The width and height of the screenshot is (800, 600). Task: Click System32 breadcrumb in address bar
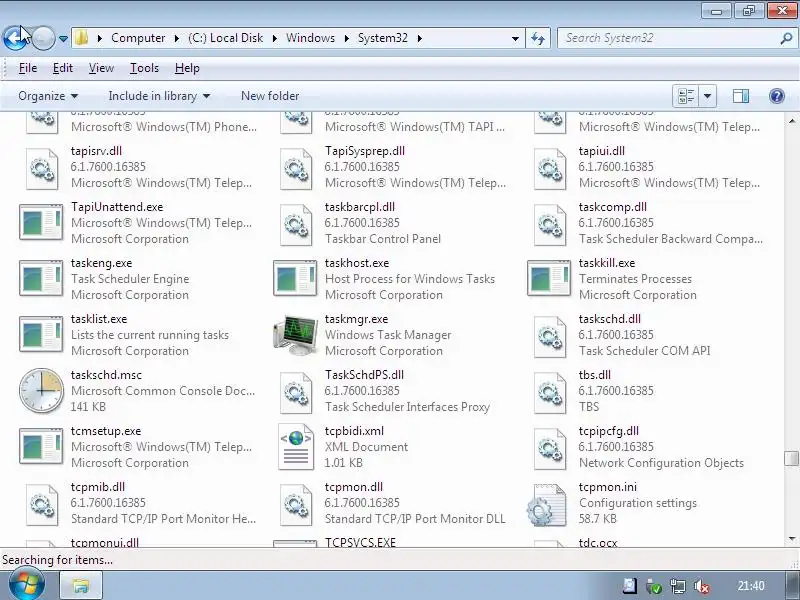383,38
